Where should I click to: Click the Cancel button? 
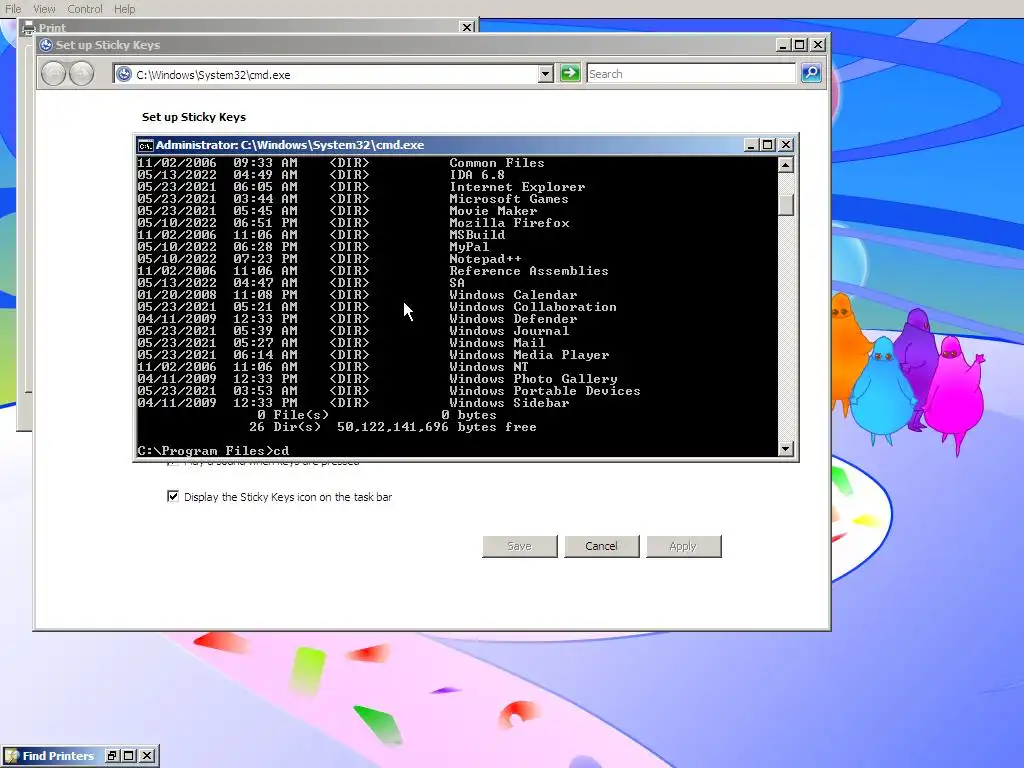pyautogui.click(x=601, y=547)
